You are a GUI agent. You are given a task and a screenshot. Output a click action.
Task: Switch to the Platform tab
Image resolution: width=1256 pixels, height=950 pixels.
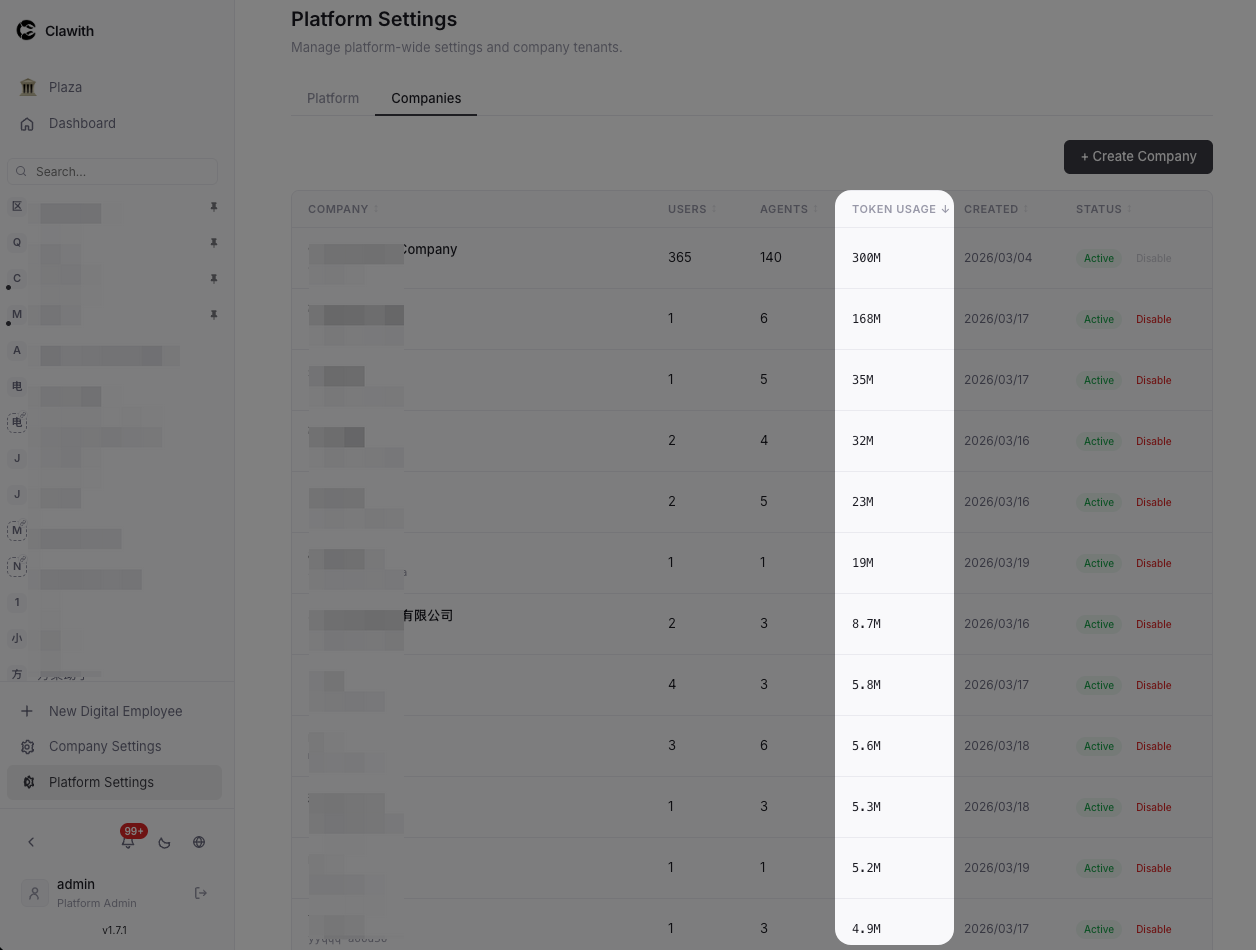coord(333,98)
